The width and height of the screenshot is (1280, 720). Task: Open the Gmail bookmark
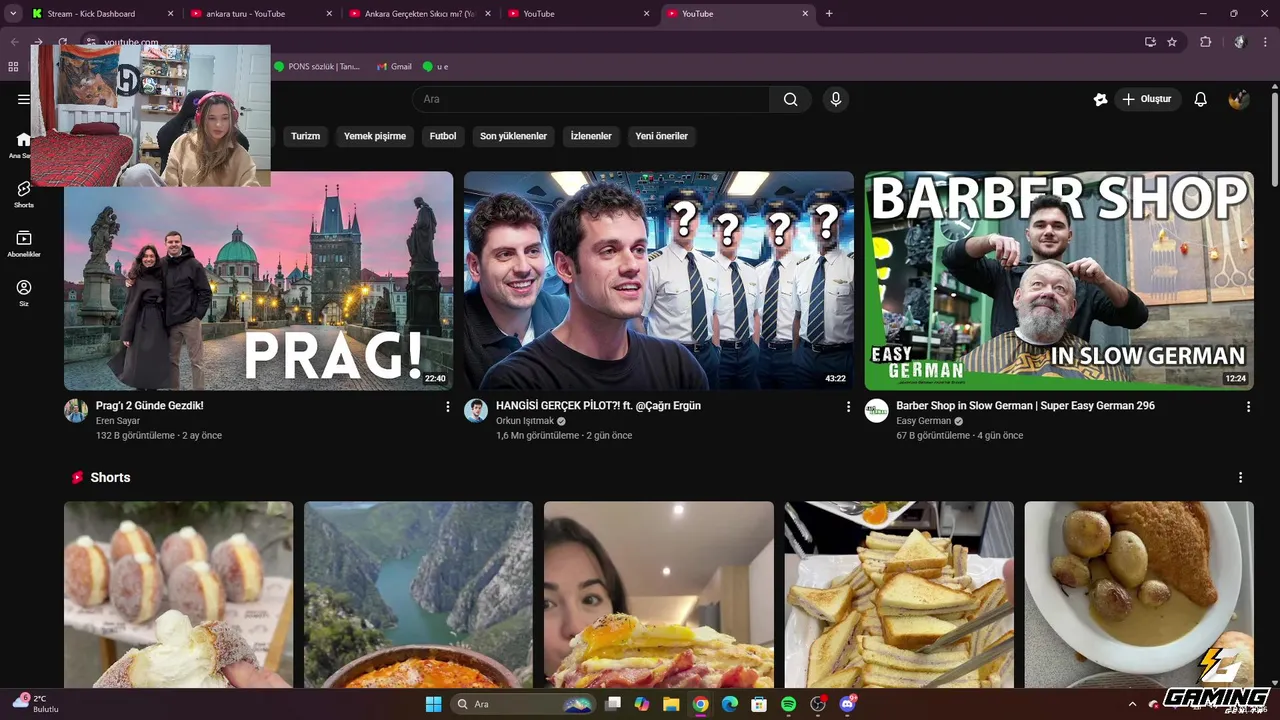(394, 67)
